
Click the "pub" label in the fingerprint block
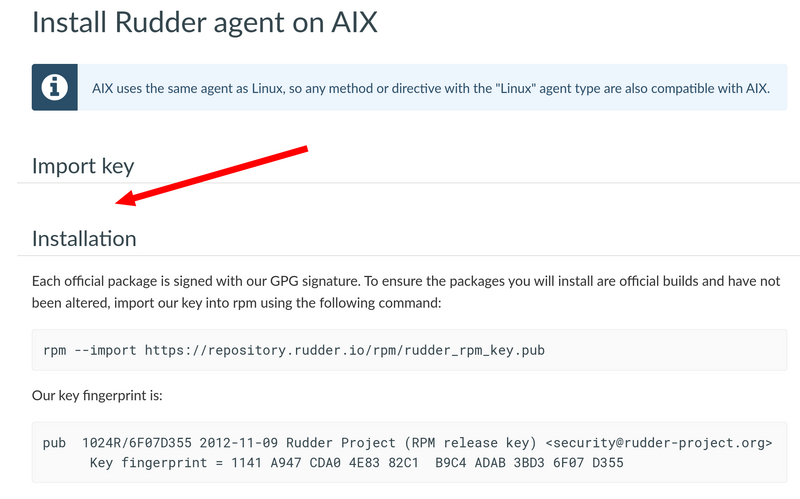coord(54,443)
